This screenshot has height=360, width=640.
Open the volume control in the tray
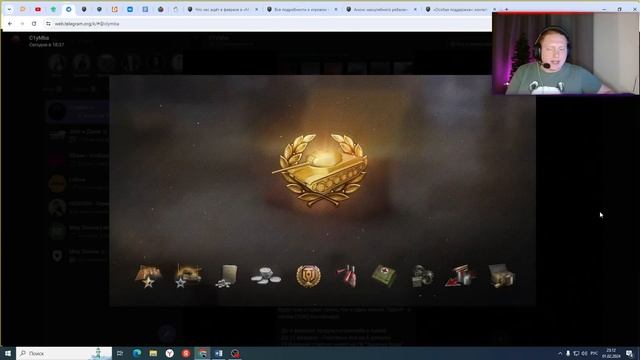coord(584,353)
